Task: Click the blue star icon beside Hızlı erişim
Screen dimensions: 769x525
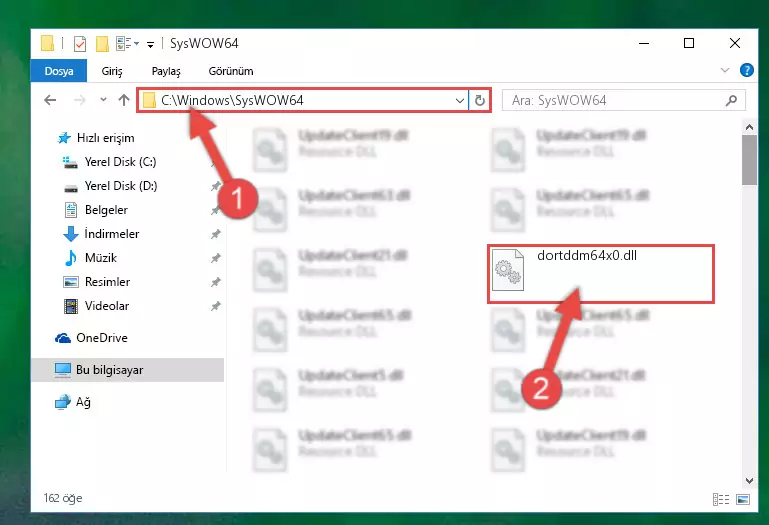Action: pyautogui.click(x=64, y=138)
